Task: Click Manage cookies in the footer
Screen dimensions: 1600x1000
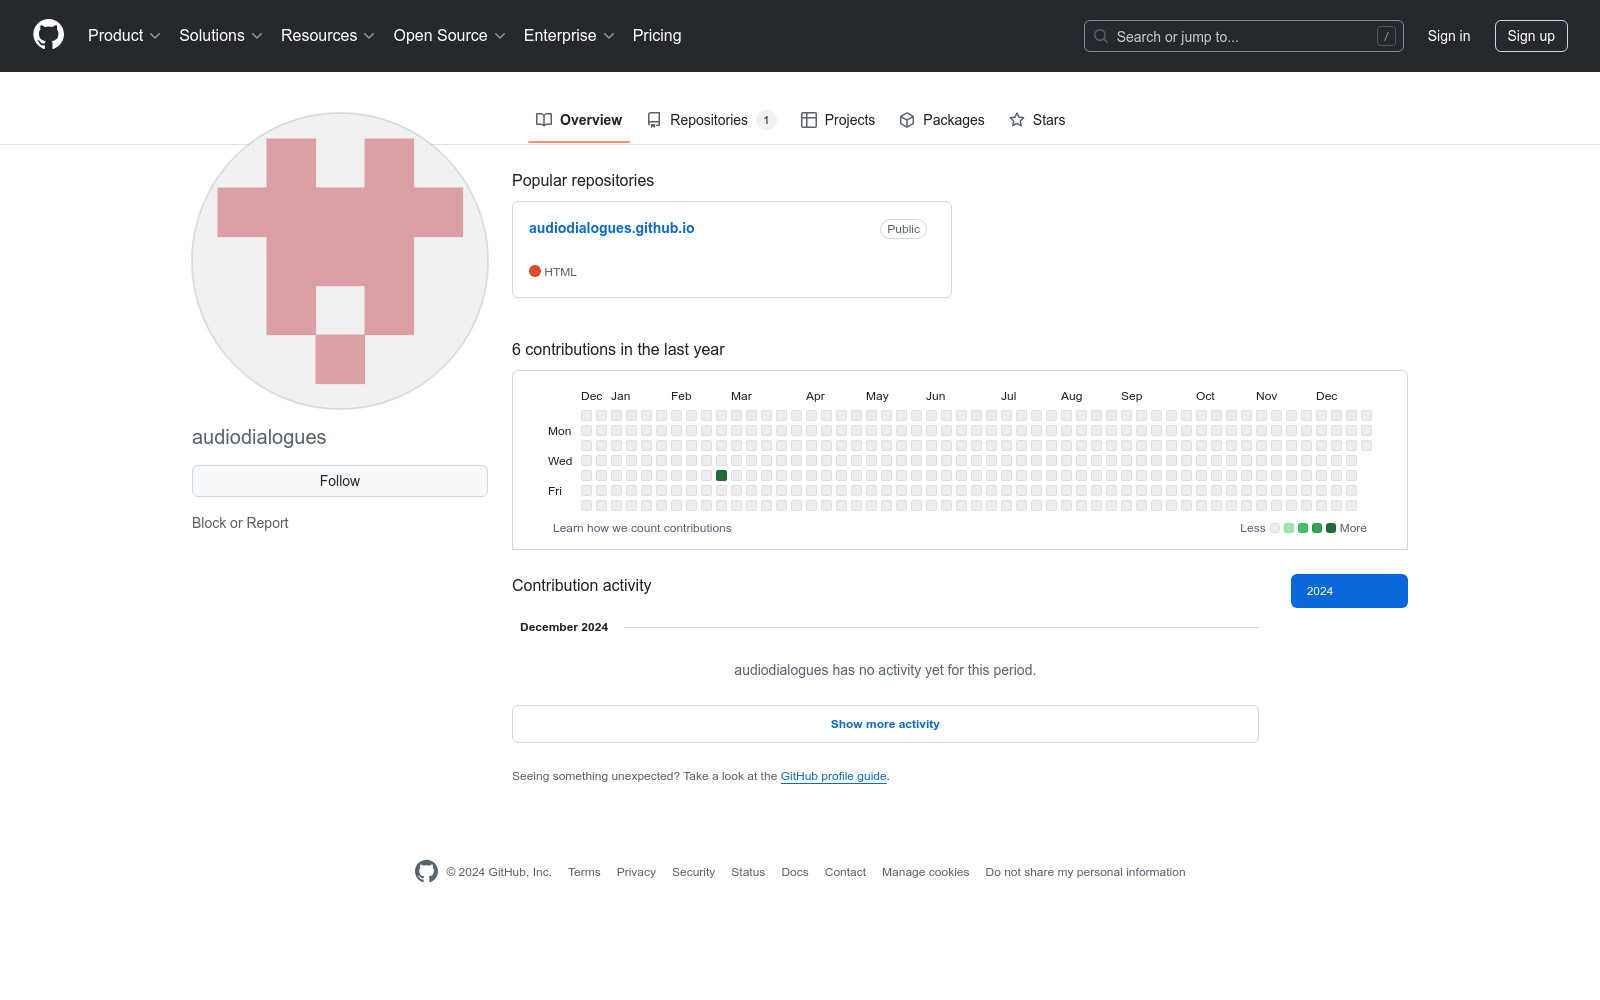Action: coord(925,872)
